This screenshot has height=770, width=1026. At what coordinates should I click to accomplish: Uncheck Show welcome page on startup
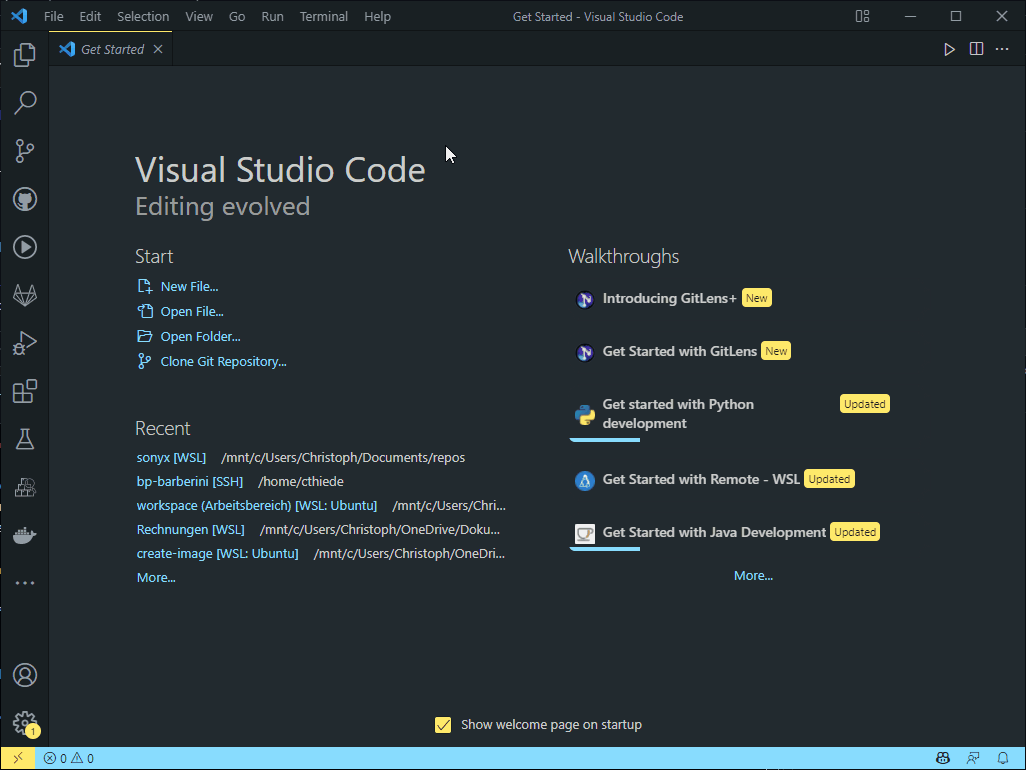pos(443,724)
